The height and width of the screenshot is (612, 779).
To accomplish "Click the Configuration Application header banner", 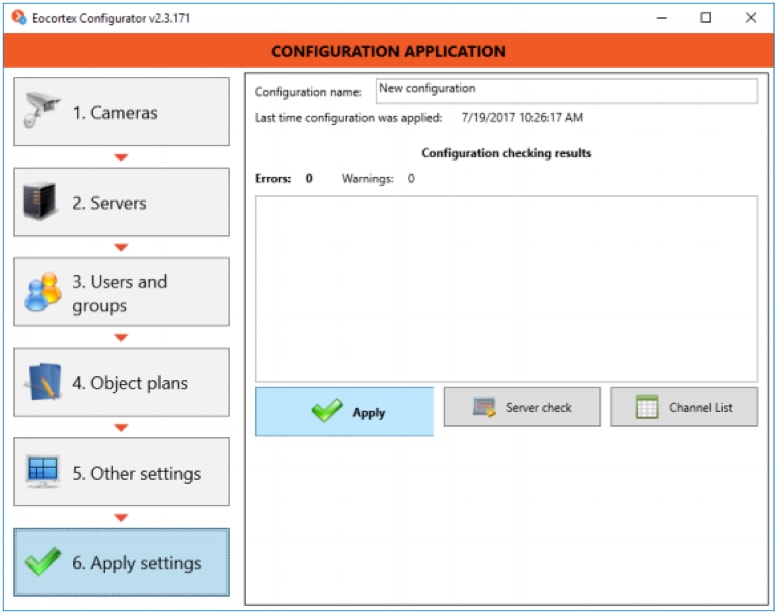I will (x=388, y=51).
